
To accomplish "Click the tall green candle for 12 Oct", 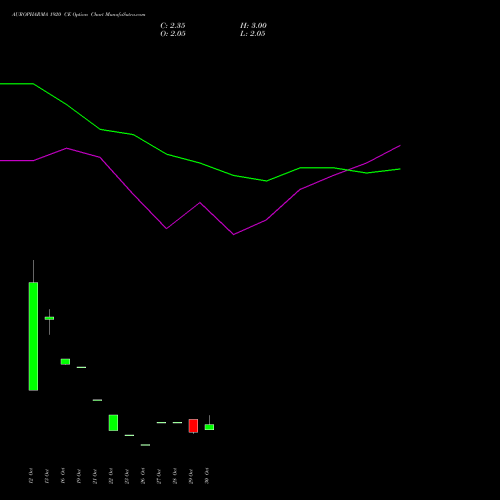I will [33, 336].
